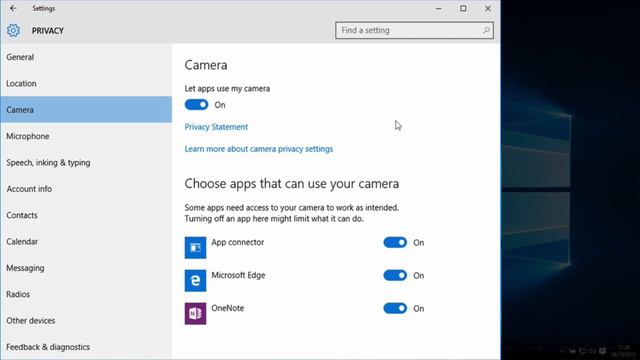Click the 'Choose apps that can use your camera' heading
640x360 pixels.
[x=292, y=184]
